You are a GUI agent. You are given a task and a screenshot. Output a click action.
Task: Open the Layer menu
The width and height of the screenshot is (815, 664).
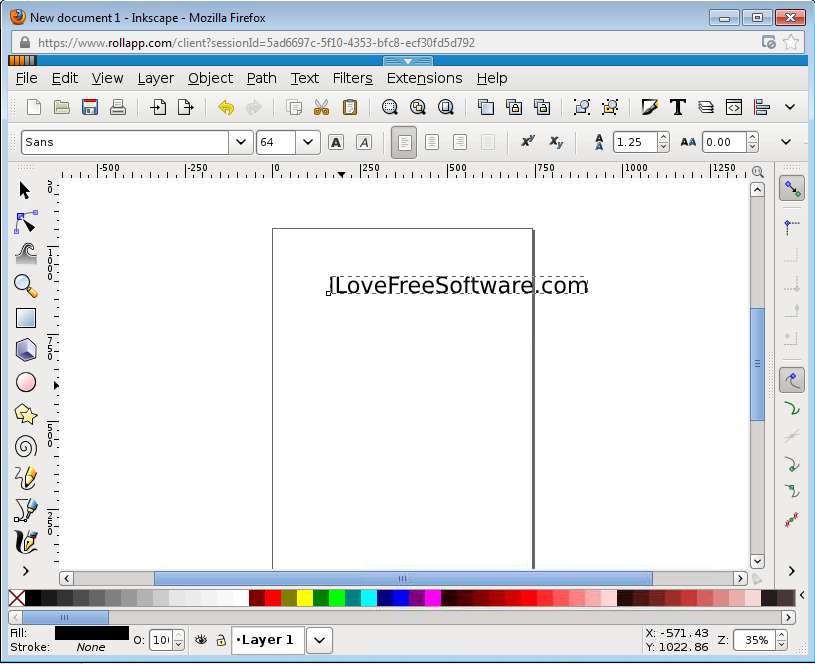point(155,78)
